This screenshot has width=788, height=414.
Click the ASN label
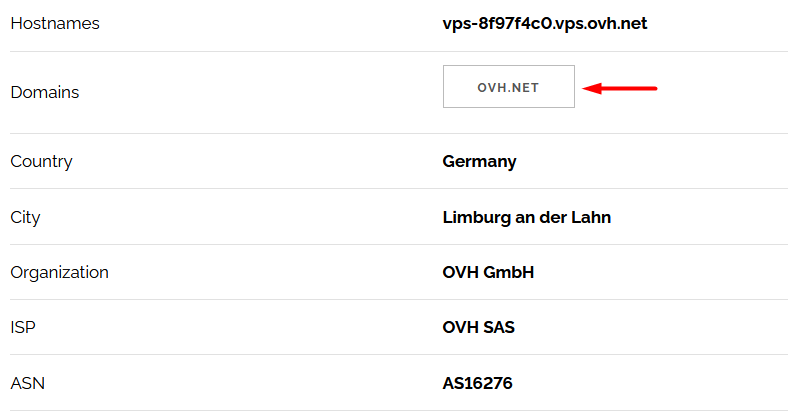pos(28,383)
